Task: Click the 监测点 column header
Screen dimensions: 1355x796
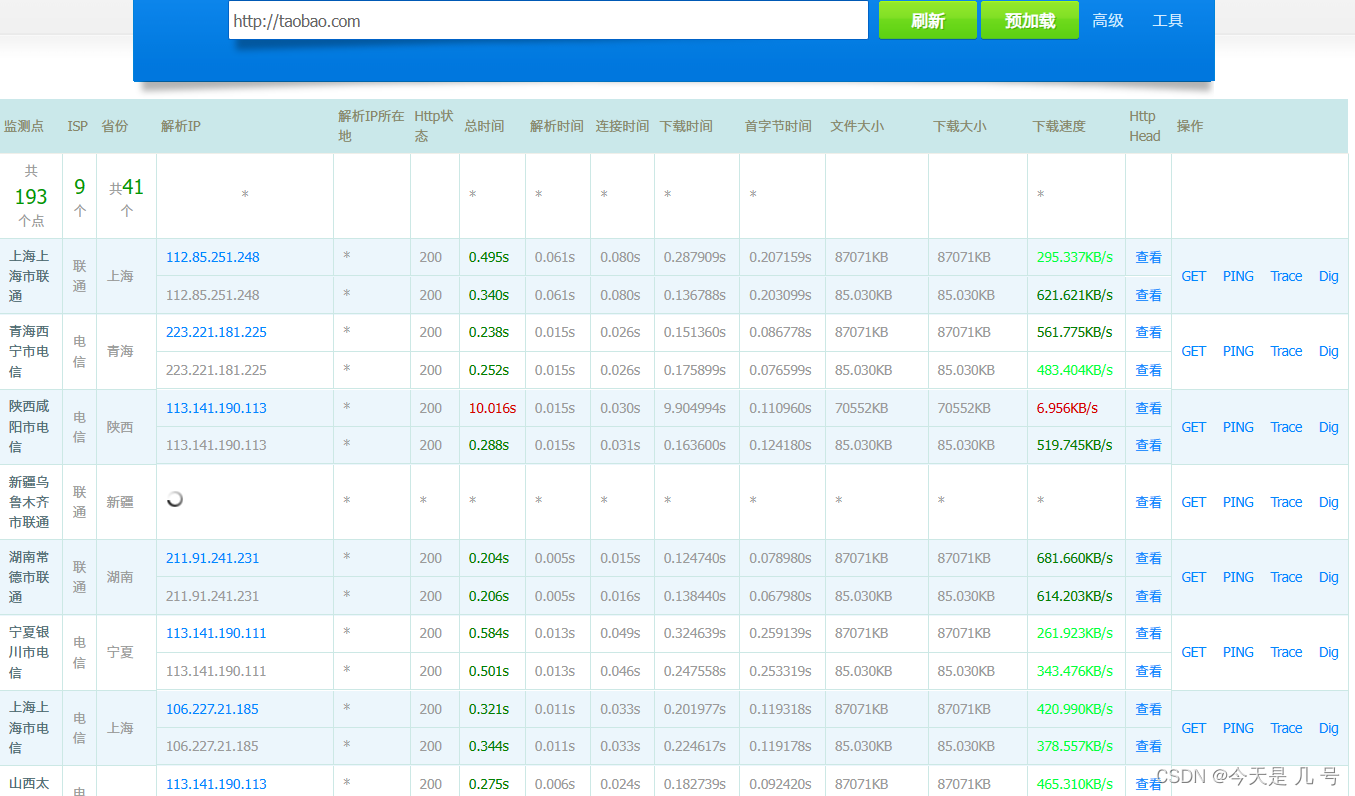Action: point(24,126)
